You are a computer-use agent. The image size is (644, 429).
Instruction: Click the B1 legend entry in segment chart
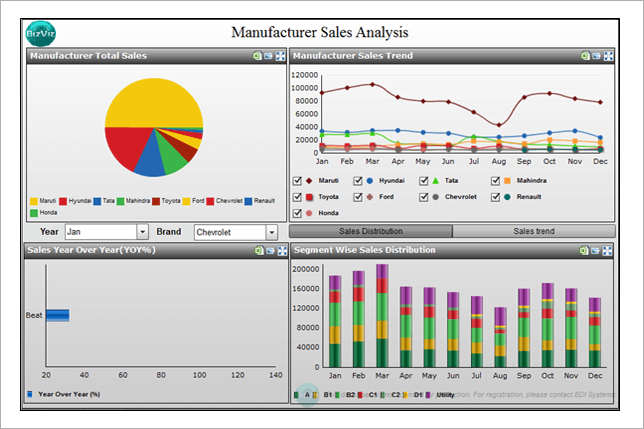(323, 395)
